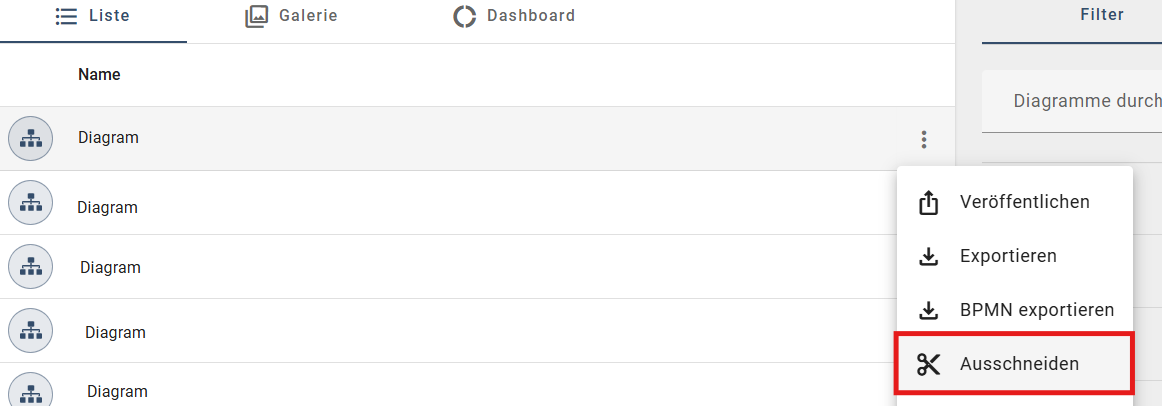Click the diagram icon in the first row
This screenshot has height=406, width=1162.
tap(31, 138)
